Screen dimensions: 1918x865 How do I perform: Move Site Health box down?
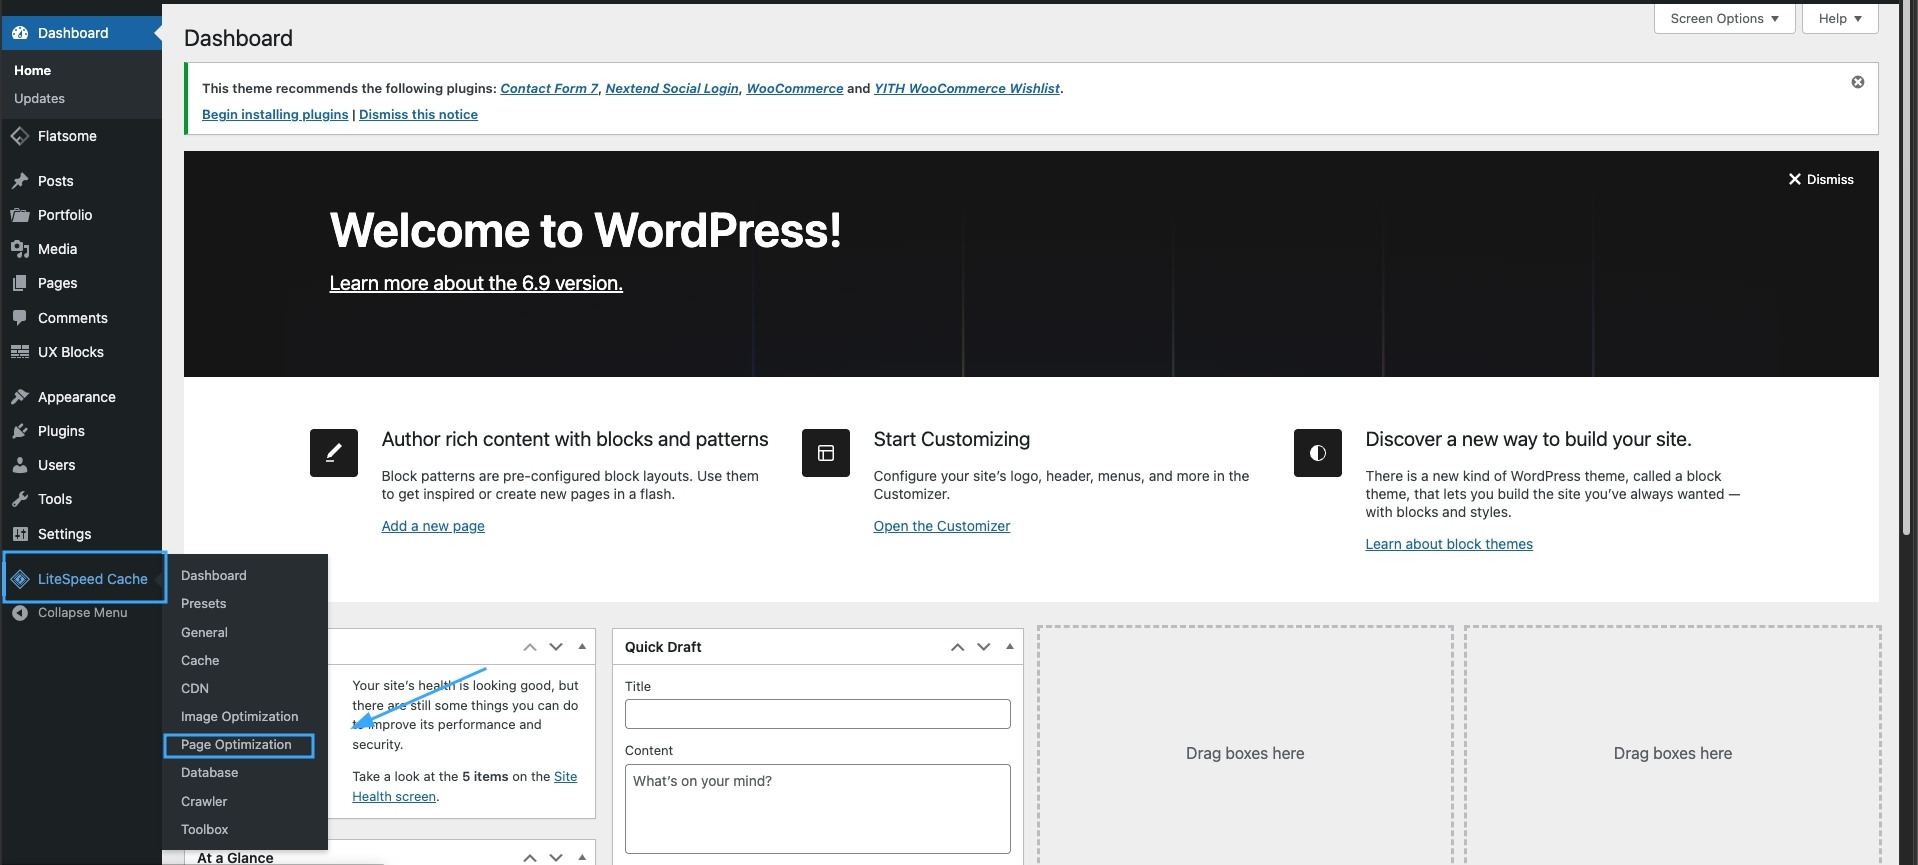(556, 647)
